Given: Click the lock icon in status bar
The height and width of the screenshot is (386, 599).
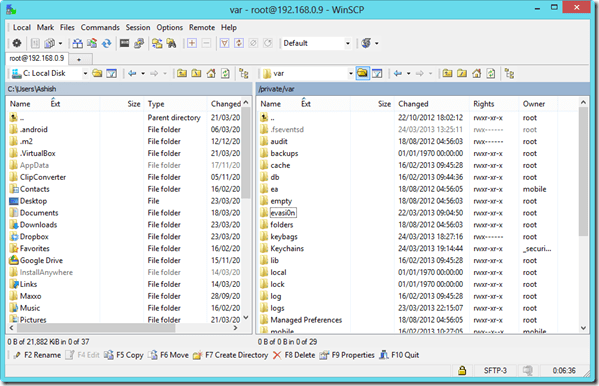Looking at the screenshot, I should coord(462,370).
